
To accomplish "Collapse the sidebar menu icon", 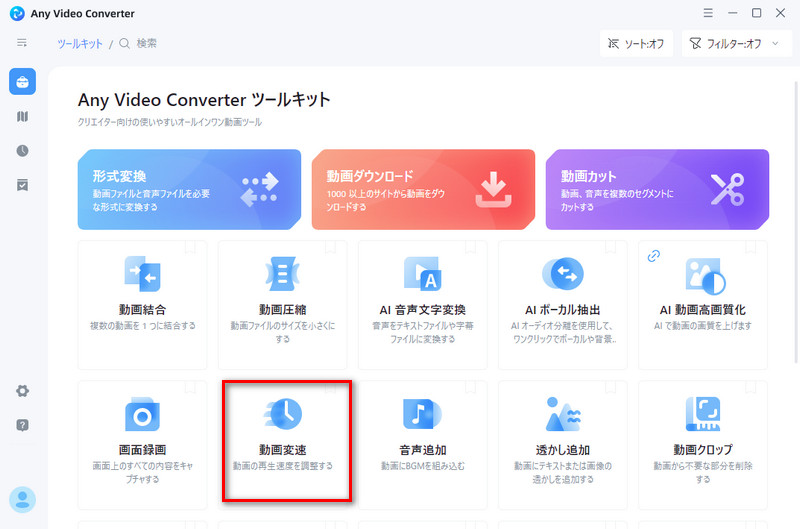I will tap(22, 43).
